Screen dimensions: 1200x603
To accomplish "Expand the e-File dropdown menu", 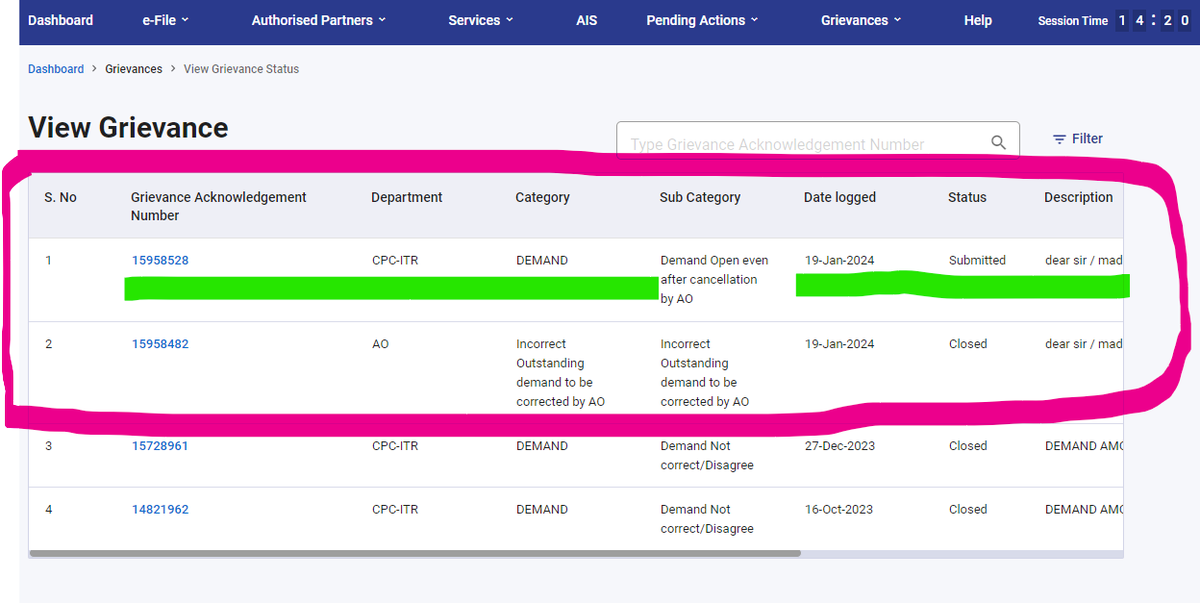I will click(166, 20).
